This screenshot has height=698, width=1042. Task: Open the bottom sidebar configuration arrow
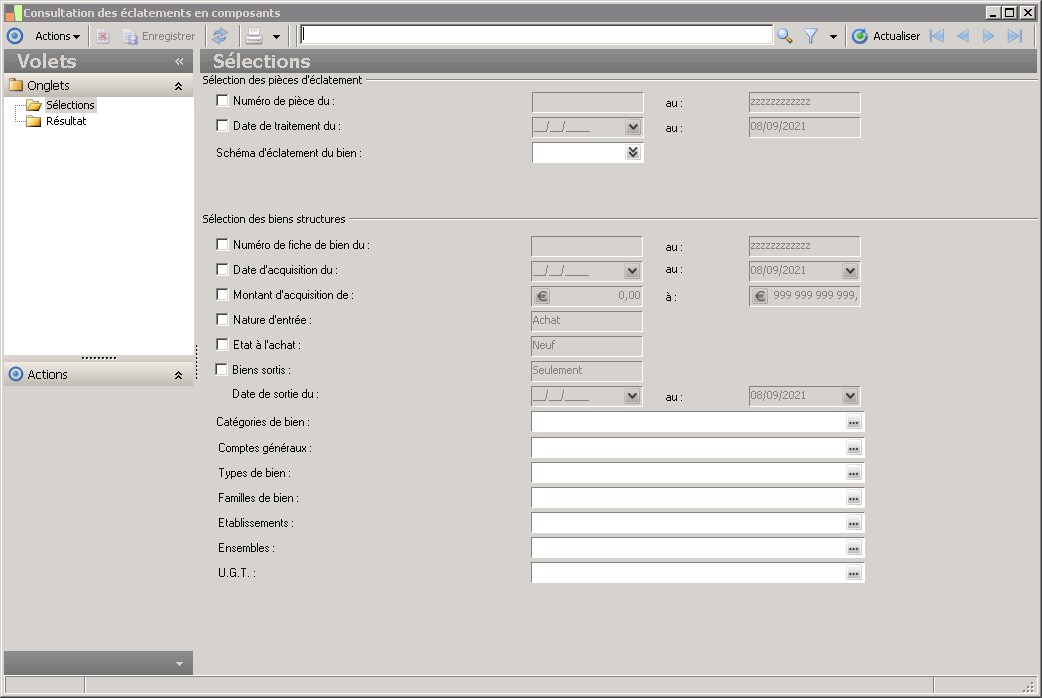[179, 663]
